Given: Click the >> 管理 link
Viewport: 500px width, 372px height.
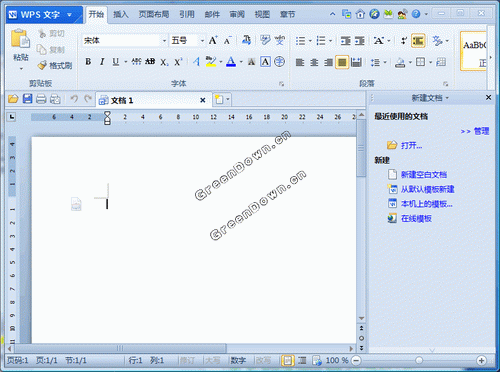Looking at the screenshot, I should (x=475, y=131).
